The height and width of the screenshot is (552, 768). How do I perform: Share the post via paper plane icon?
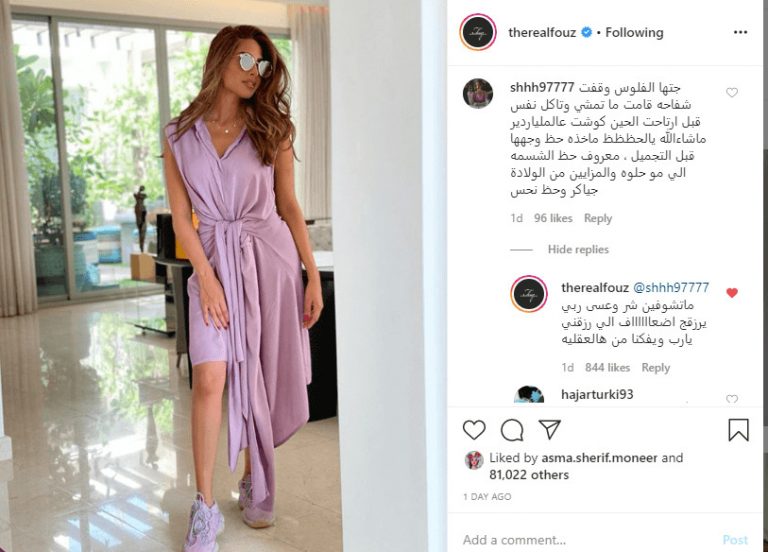pyautogui.click(x=550, y=429)
